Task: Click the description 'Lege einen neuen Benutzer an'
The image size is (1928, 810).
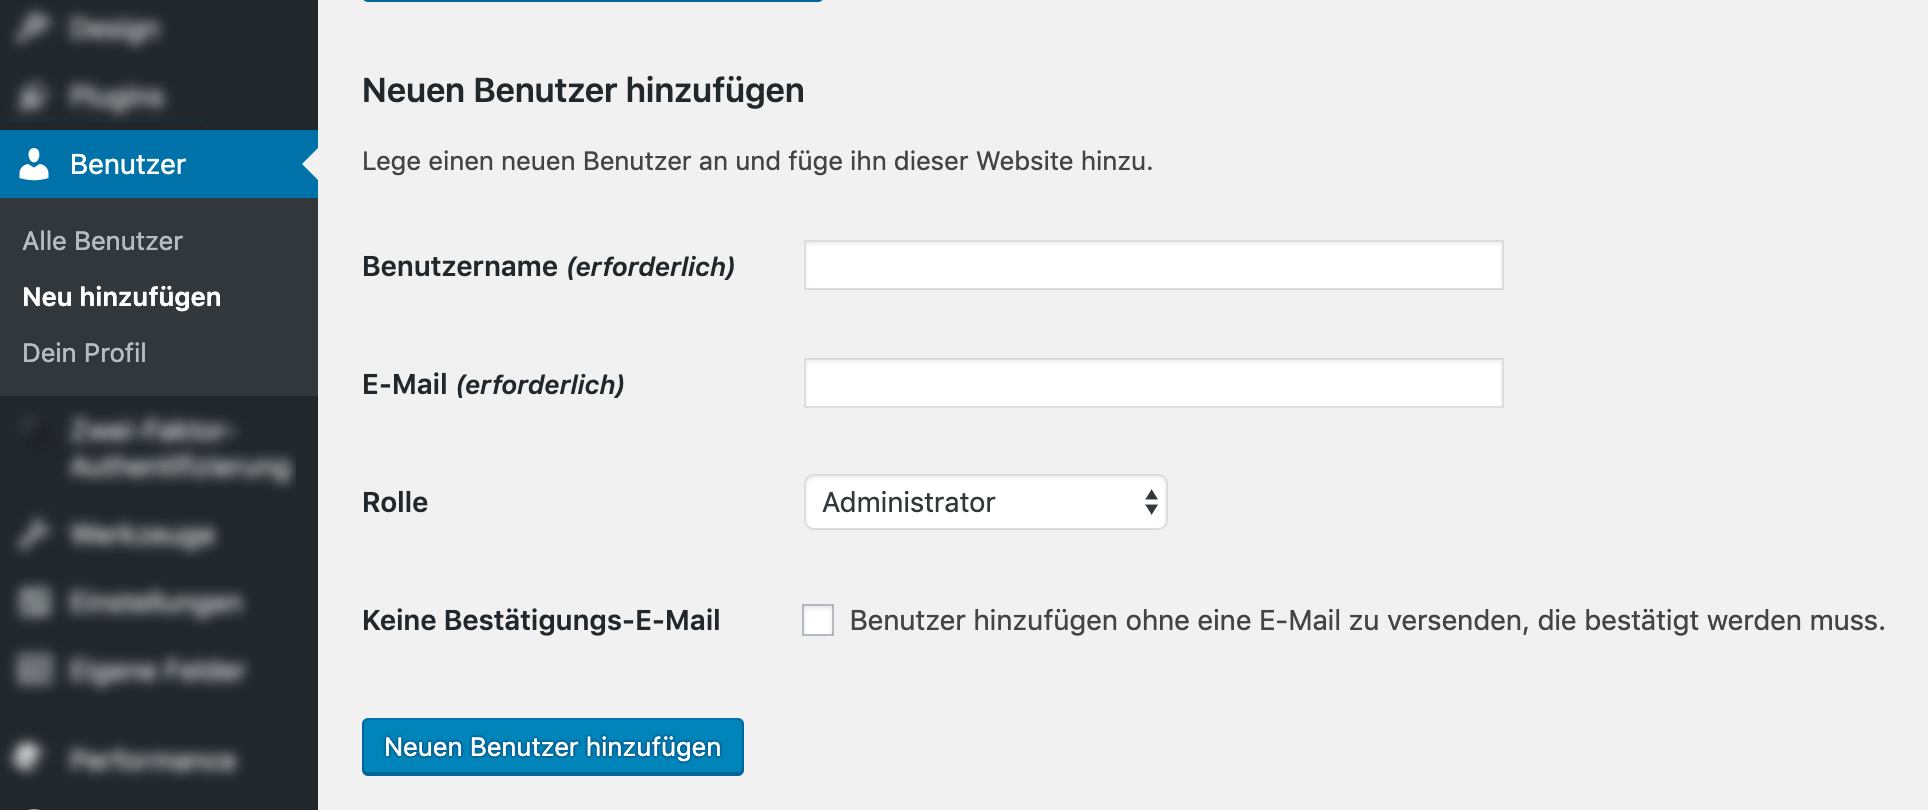Action: click(545, 162)
